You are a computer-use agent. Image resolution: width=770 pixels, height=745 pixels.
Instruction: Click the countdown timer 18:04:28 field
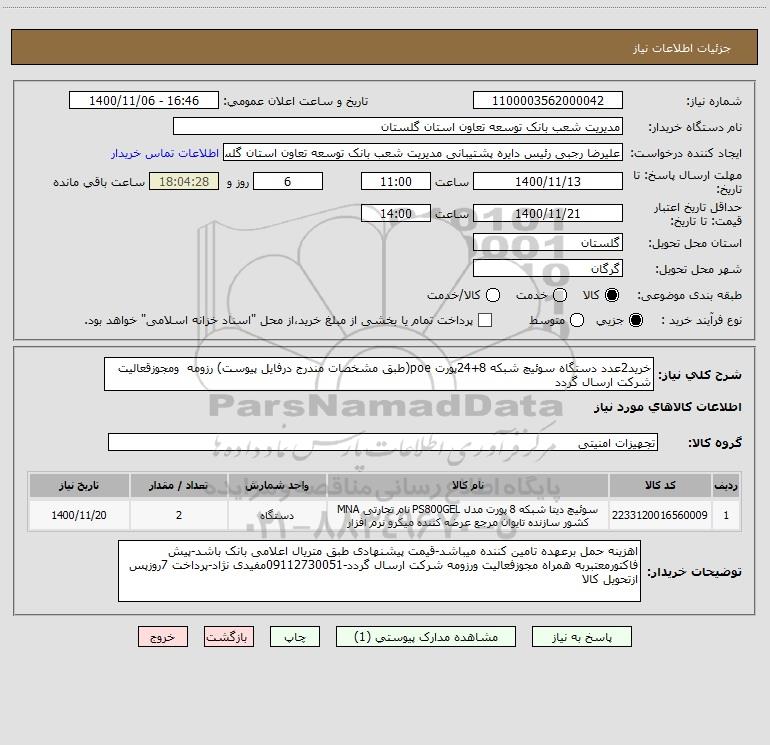click(184, 181)
